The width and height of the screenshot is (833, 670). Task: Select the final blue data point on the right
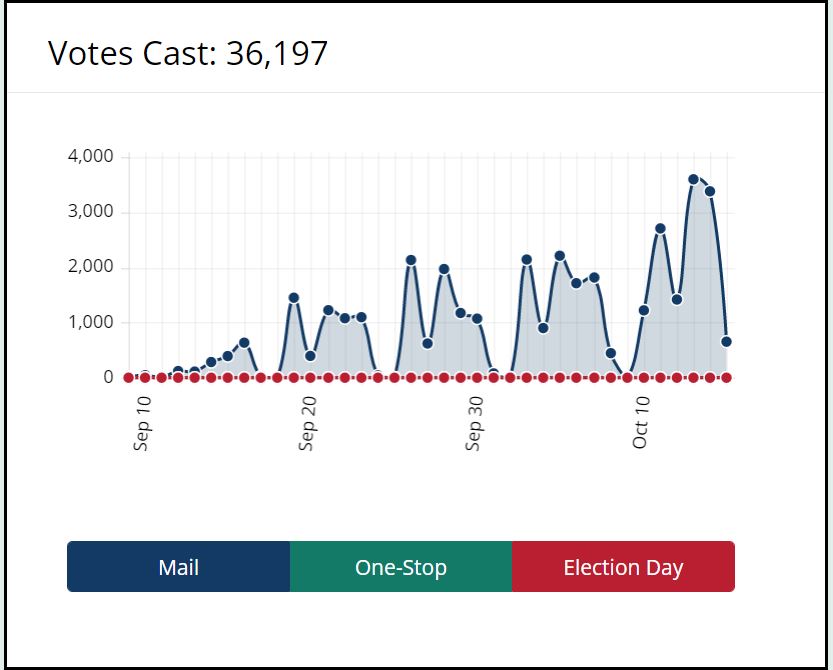click(726, 342)
